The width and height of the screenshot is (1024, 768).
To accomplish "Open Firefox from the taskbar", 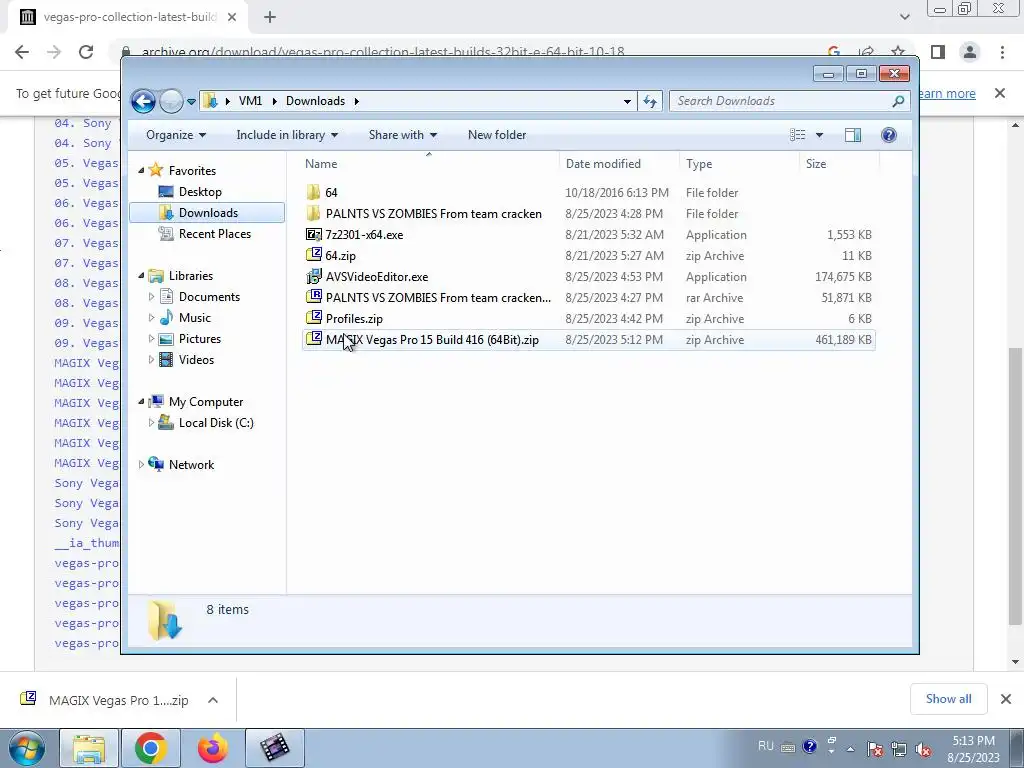I will tap(213, 748).
